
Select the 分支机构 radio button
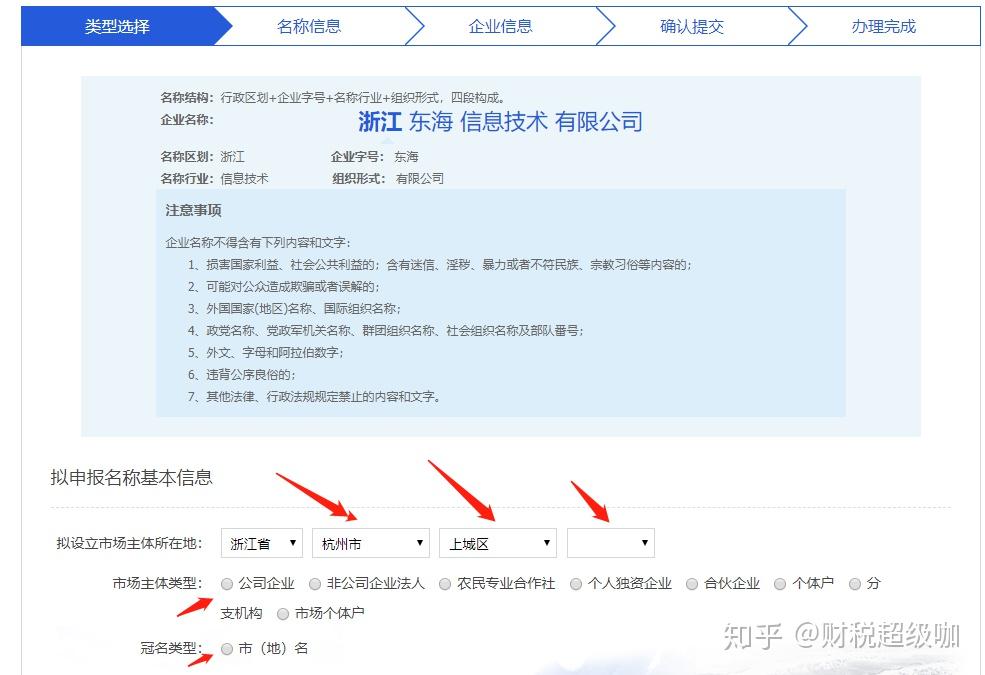(854, 584)
